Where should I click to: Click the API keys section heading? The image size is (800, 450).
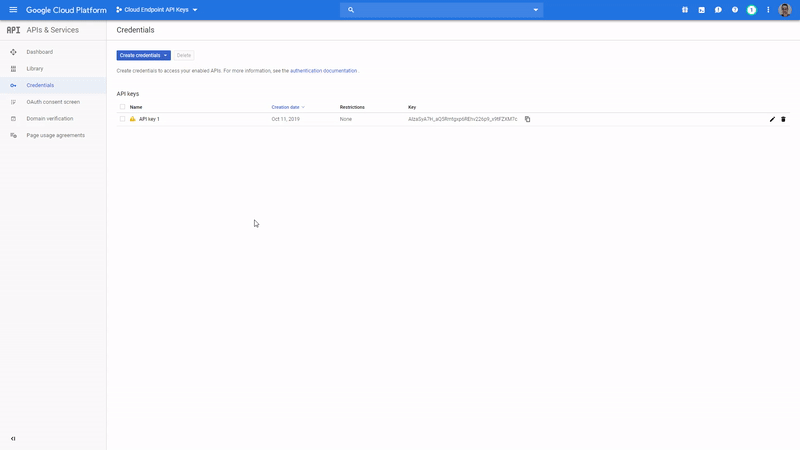tap(128, 94)
